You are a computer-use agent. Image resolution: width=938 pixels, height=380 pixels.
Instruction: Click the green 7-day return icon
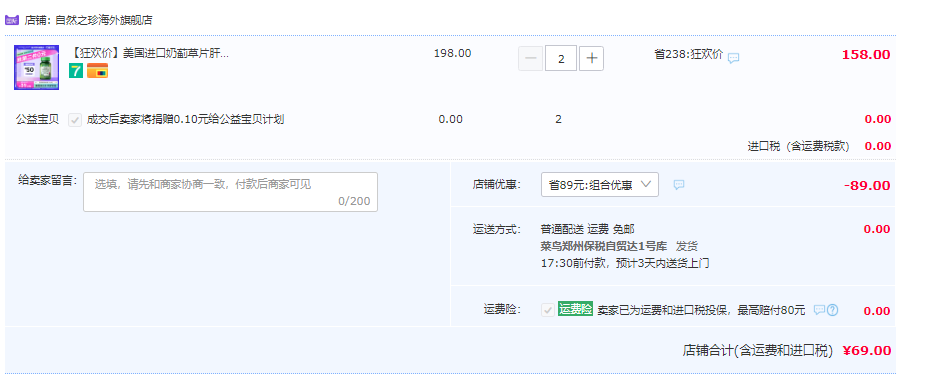pyautogui.click(x=75, y=71)
